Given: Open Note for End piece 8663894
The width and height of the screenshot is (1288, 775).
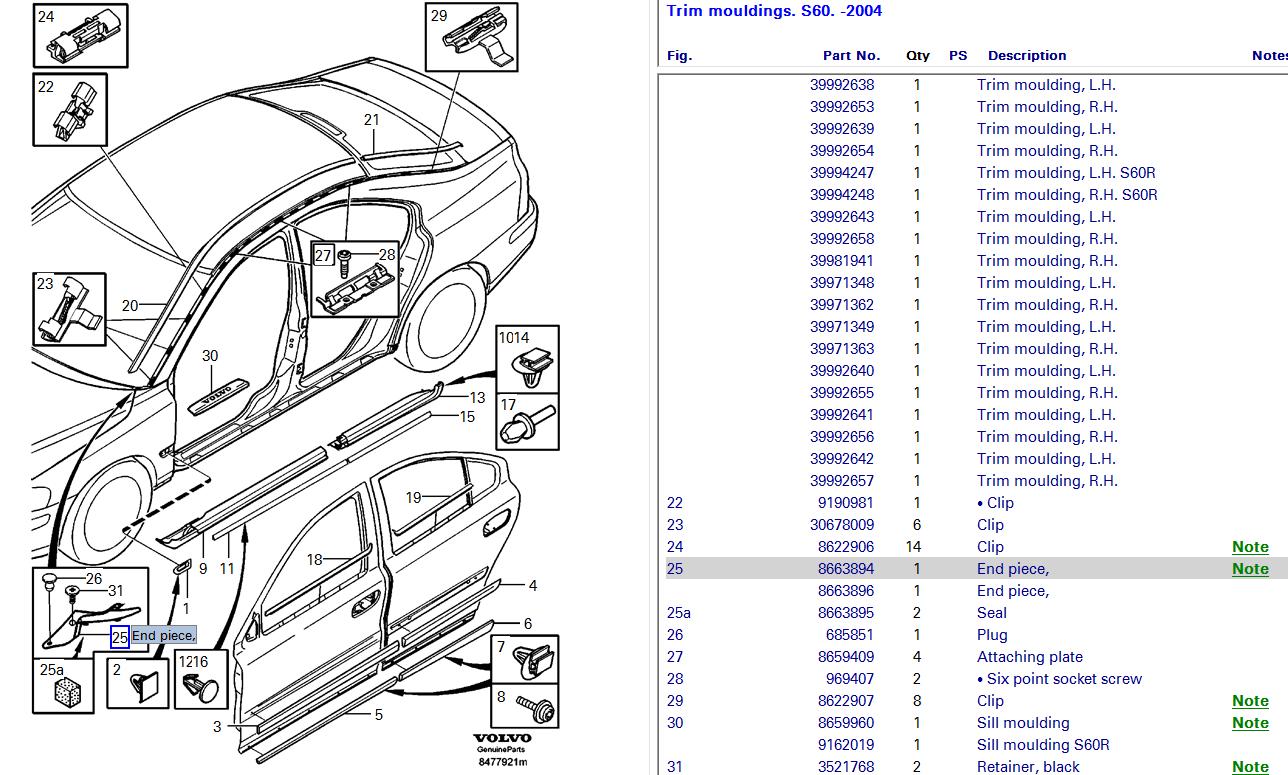Looking at the screenshot, I should click(1249, 569).
